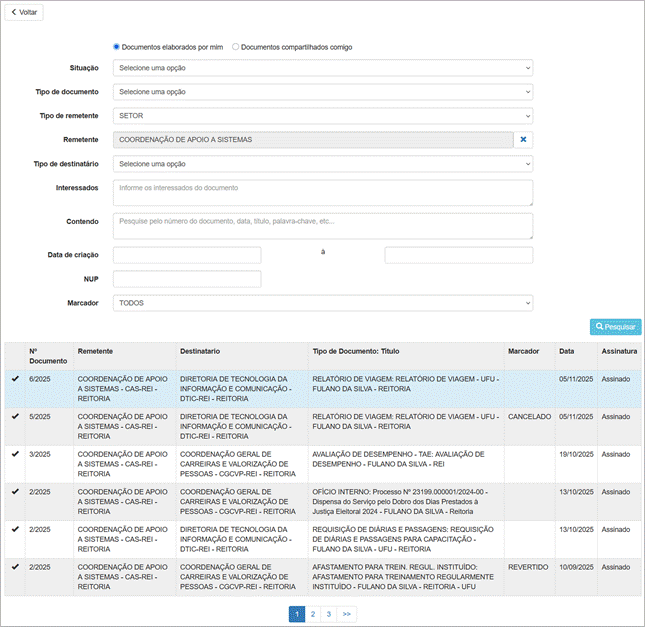Image resolution: width=645 pixels, height=627 pixels.
Task: Select 'Documentos elaborados por mim' radio option
Action: (117, 47)
